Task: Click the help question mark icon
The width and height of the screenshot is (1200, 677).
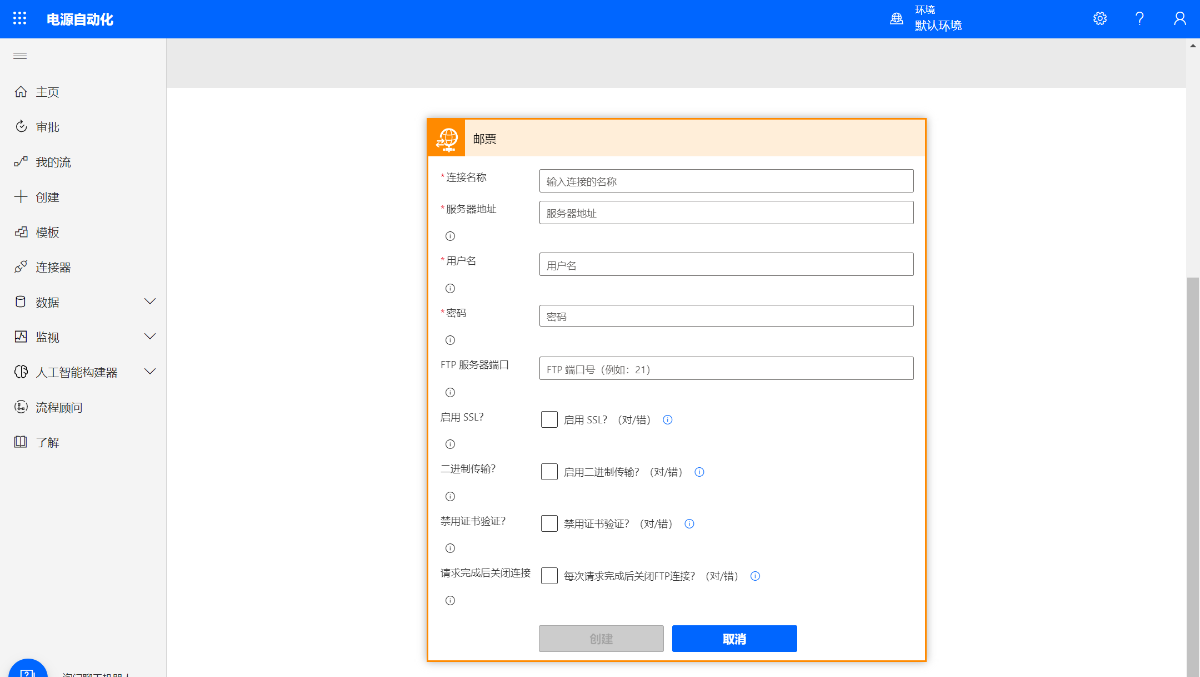Action: click(1140, 19)
